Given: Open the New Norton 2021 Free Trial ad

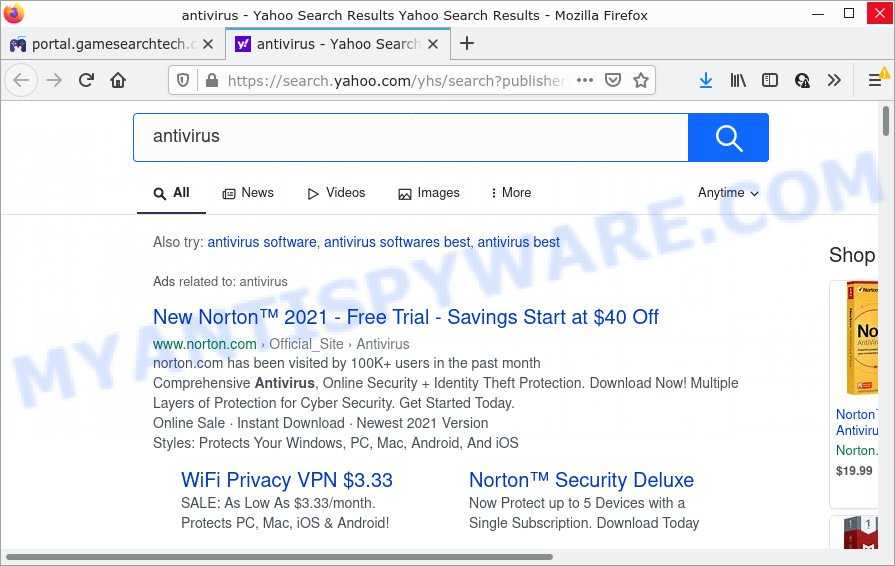Looking at the screenshot, I should tap(406, 317).
